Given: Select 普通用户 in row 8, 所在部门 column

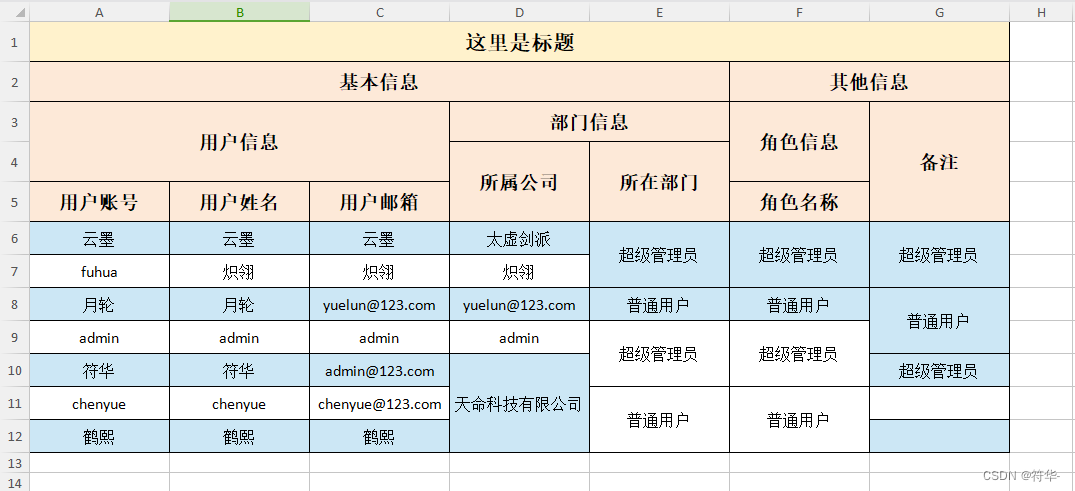Looking at the screenshot, I should point(660,304).
